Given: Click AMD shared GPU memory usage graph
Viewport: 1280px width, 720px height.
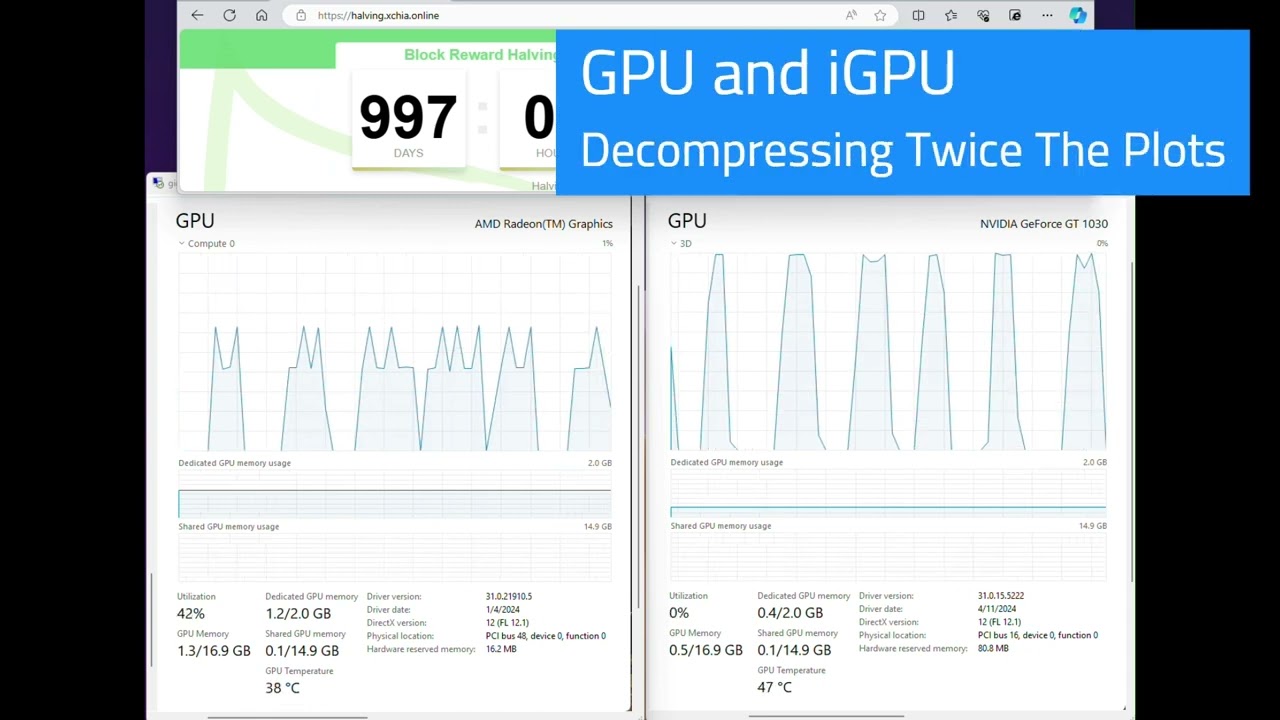Looking at the screenshot, I should coord(395,557).
